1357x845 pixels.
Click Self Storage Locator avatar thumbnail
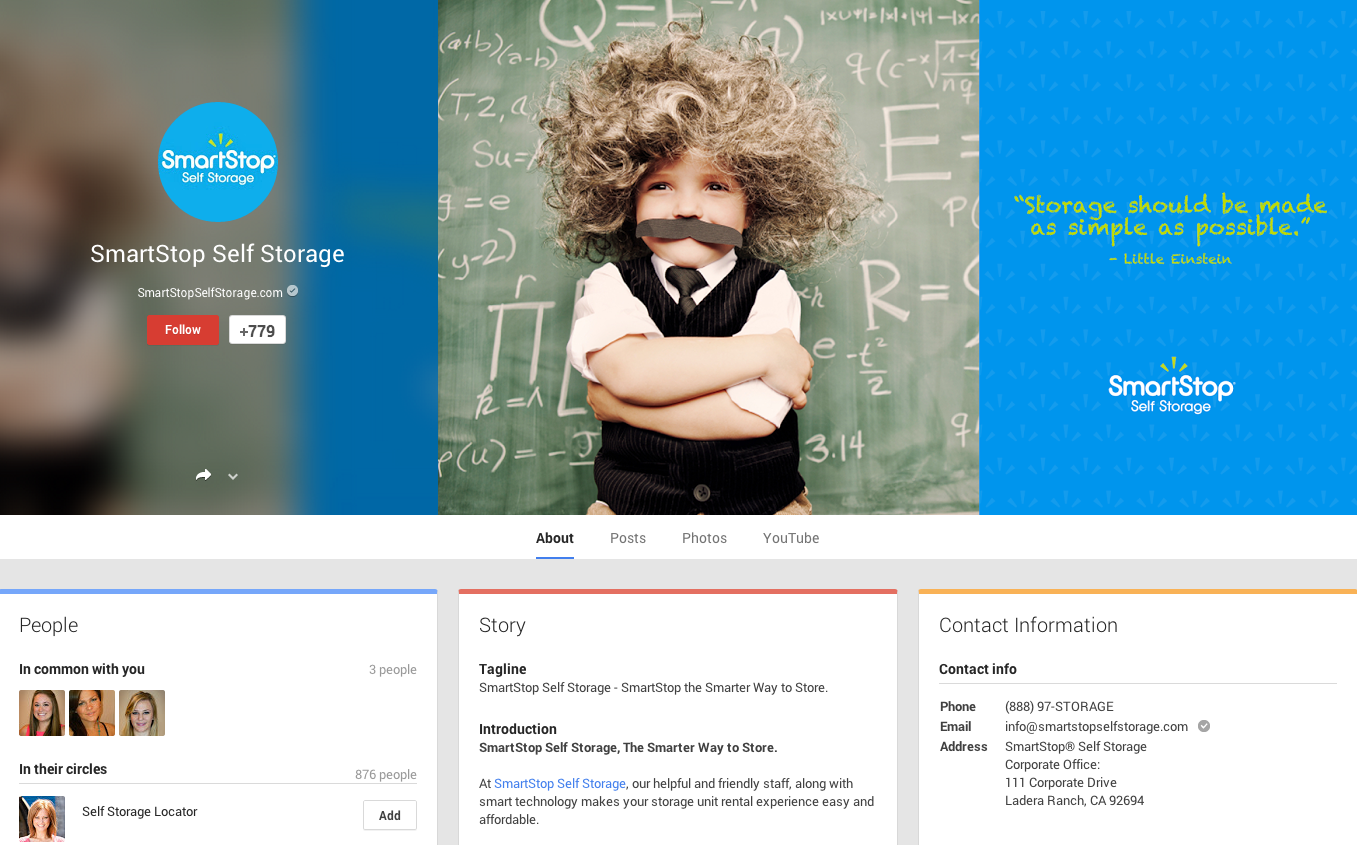pyautogui.click(x=42, y=818)
